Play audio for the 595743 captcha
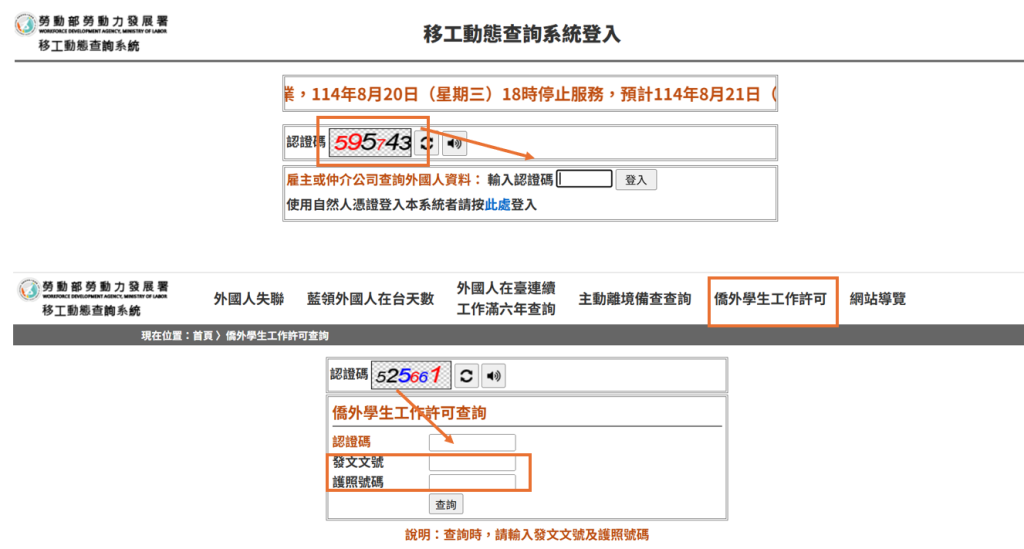Viewport: 1024px width, 549px height. (x=455, y=143)
